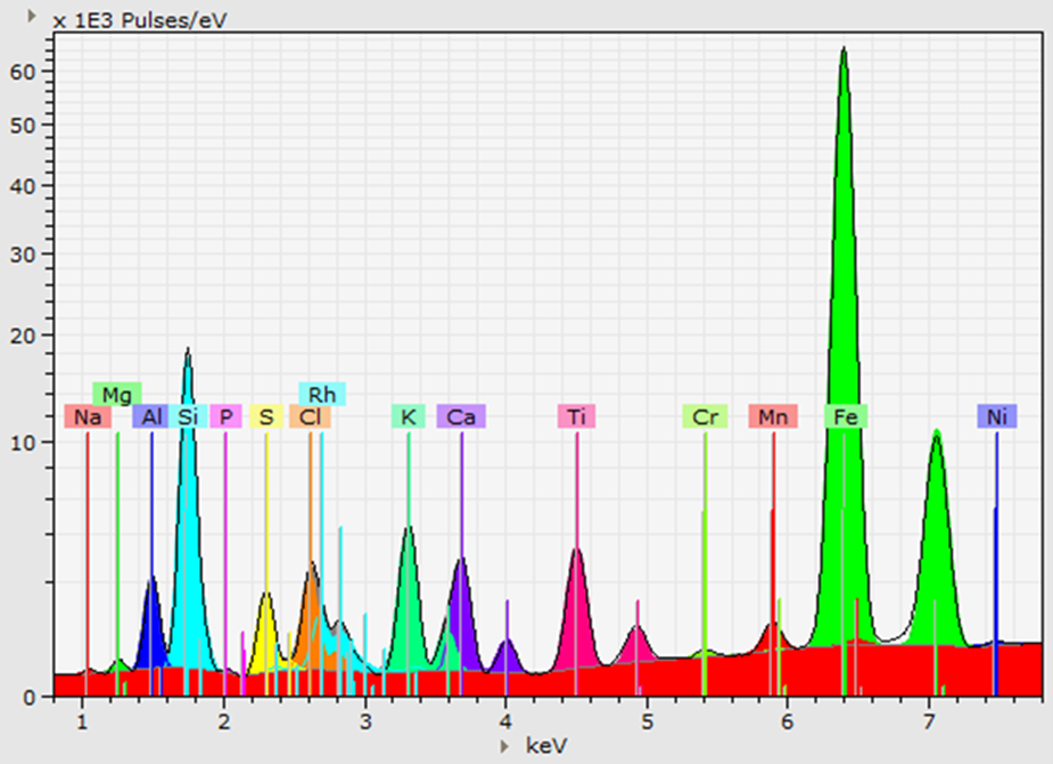This screenshot has width=1053, height=764.
Task: Select the Cr element label
Action: click(x=705, y=417)
